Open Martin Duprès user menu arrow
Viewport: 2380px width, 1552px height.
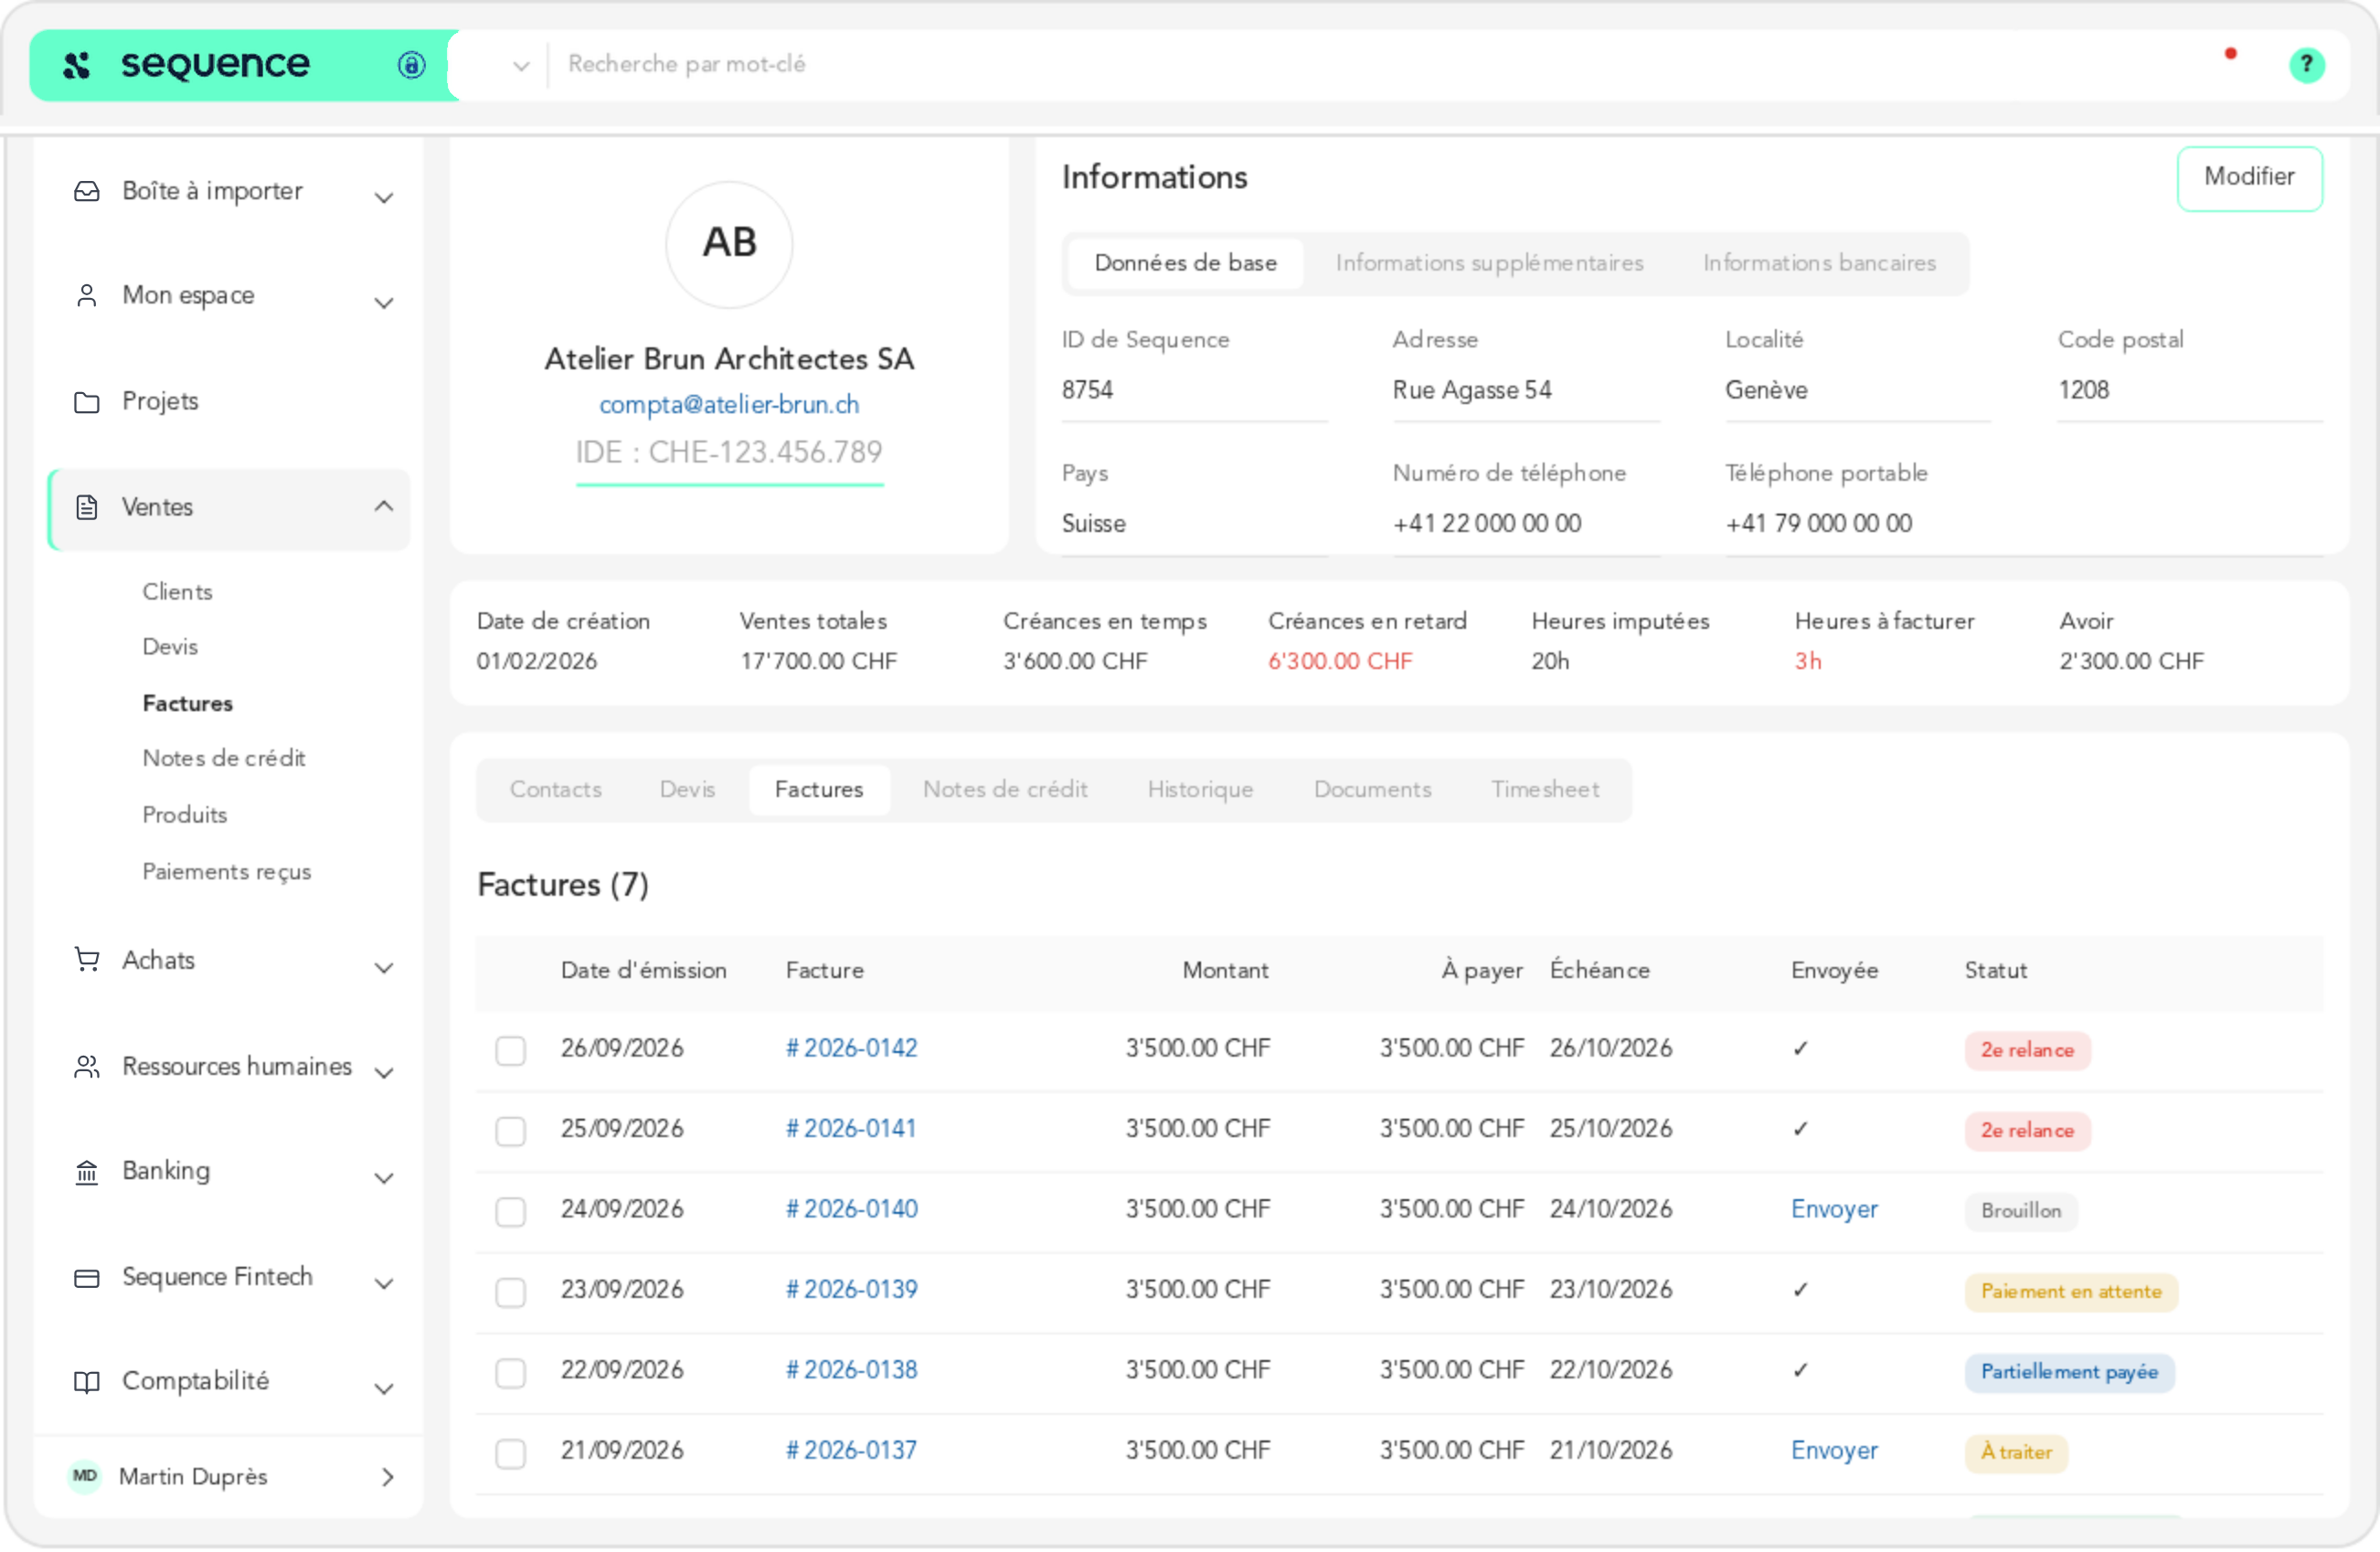[x=388, y=1476]
